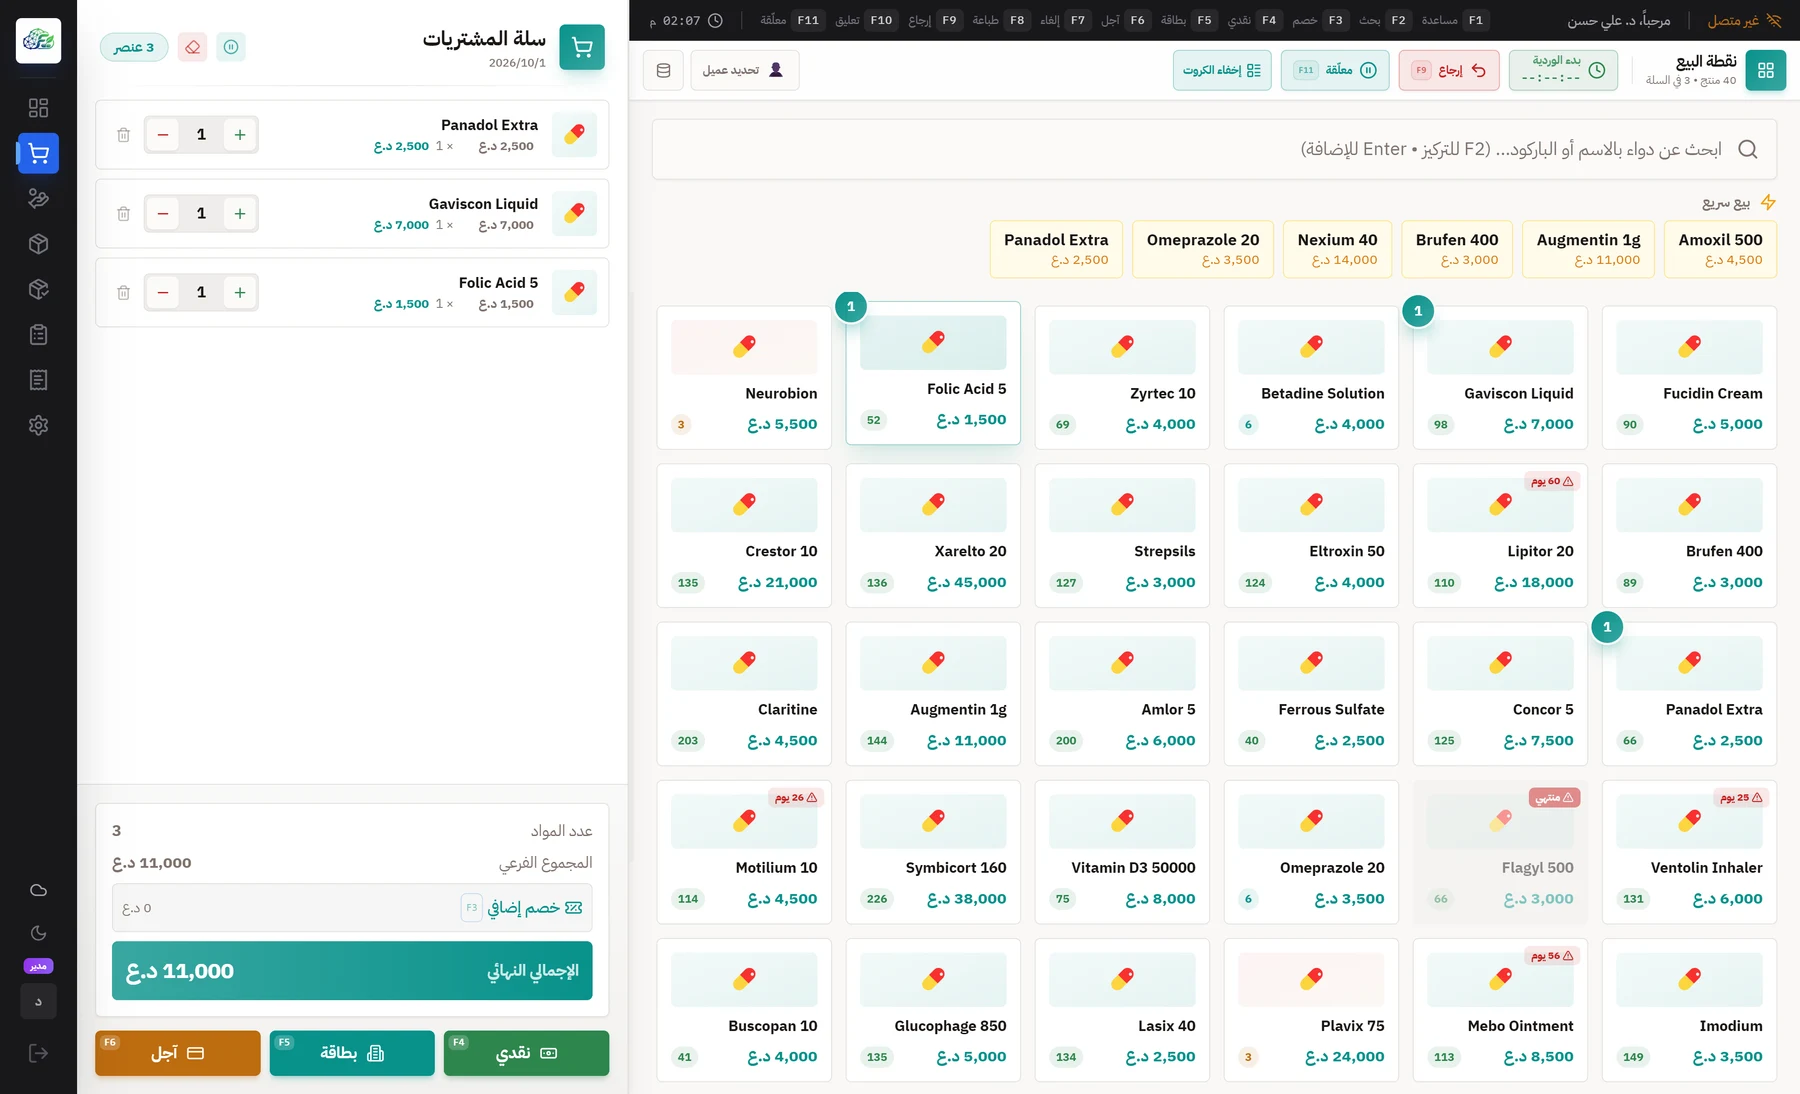The height and width of the screenshot is (1094, 1800).
Task: Click the cloud sync icon in sidebar
Action: pyautogui.click(x=38, y=890)
